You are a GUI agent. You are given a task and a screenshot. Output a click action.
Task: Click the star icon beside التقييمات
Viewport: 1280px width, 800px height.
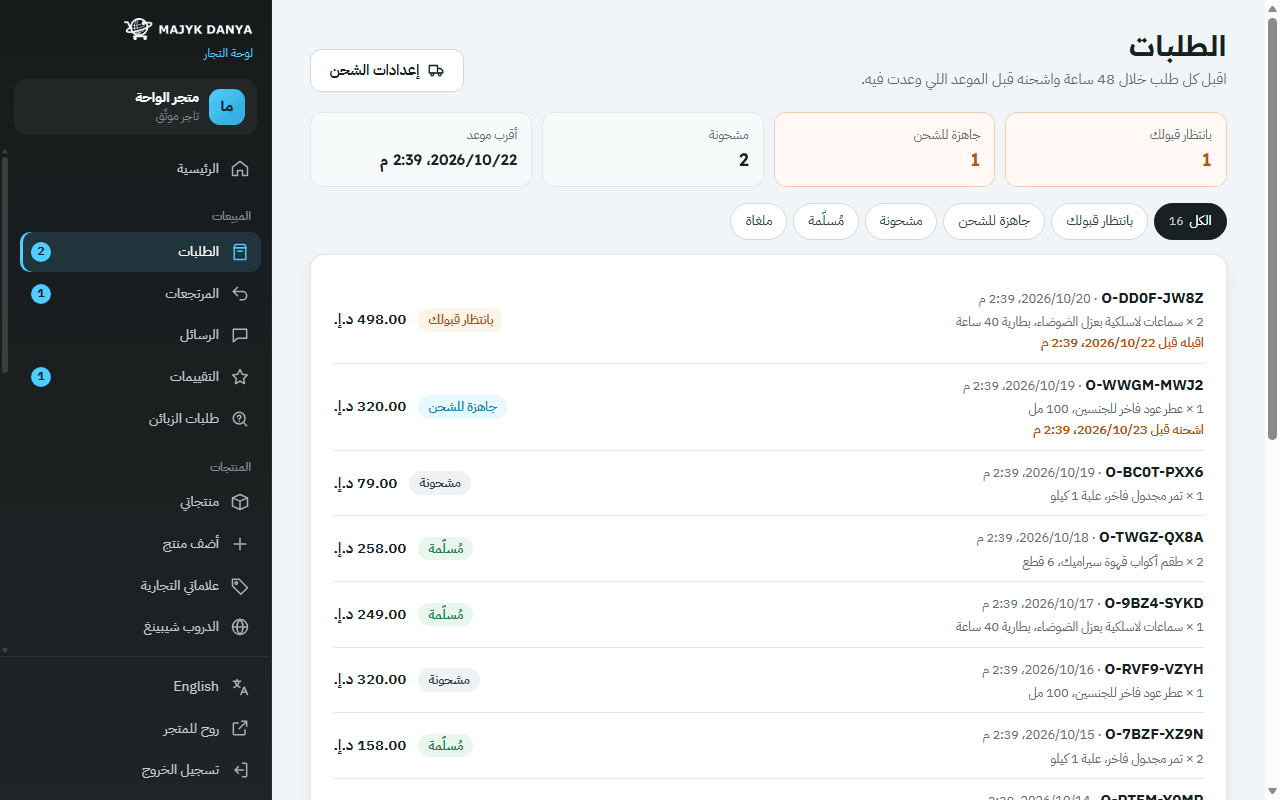point(240,377)
